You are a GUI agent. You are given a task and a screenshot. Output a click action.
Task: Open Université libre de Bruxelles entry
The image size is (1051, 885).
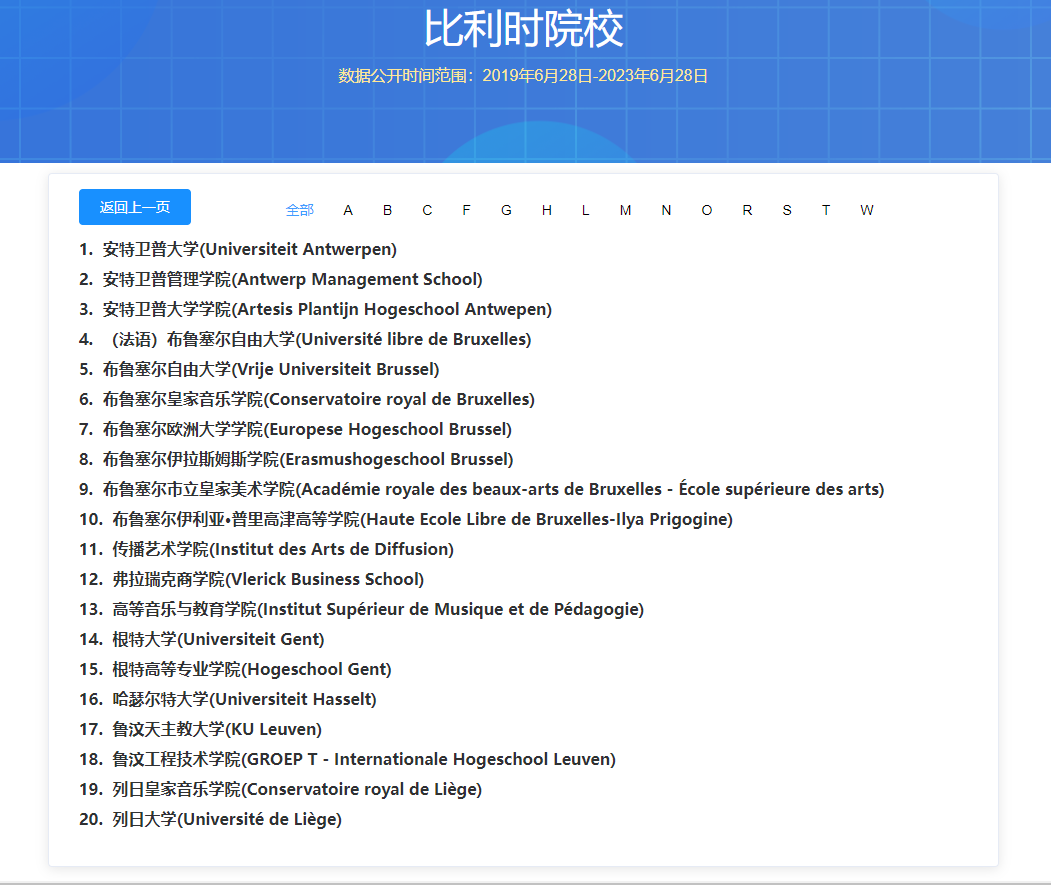[x=305, y=339]
